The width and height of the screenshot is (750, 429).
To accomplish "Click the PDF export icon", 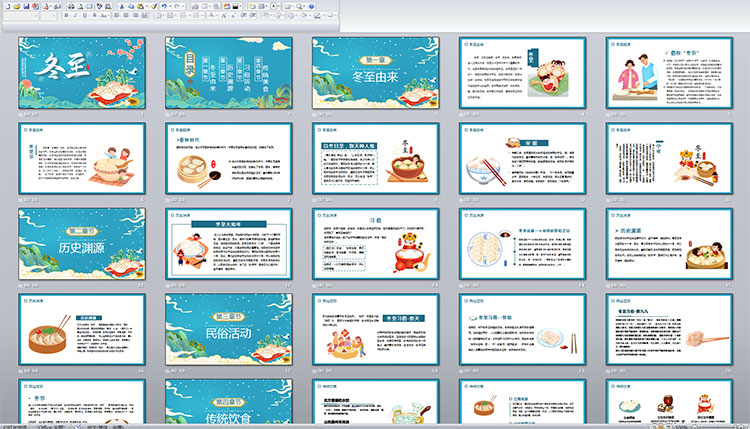I will pos(46,6).
